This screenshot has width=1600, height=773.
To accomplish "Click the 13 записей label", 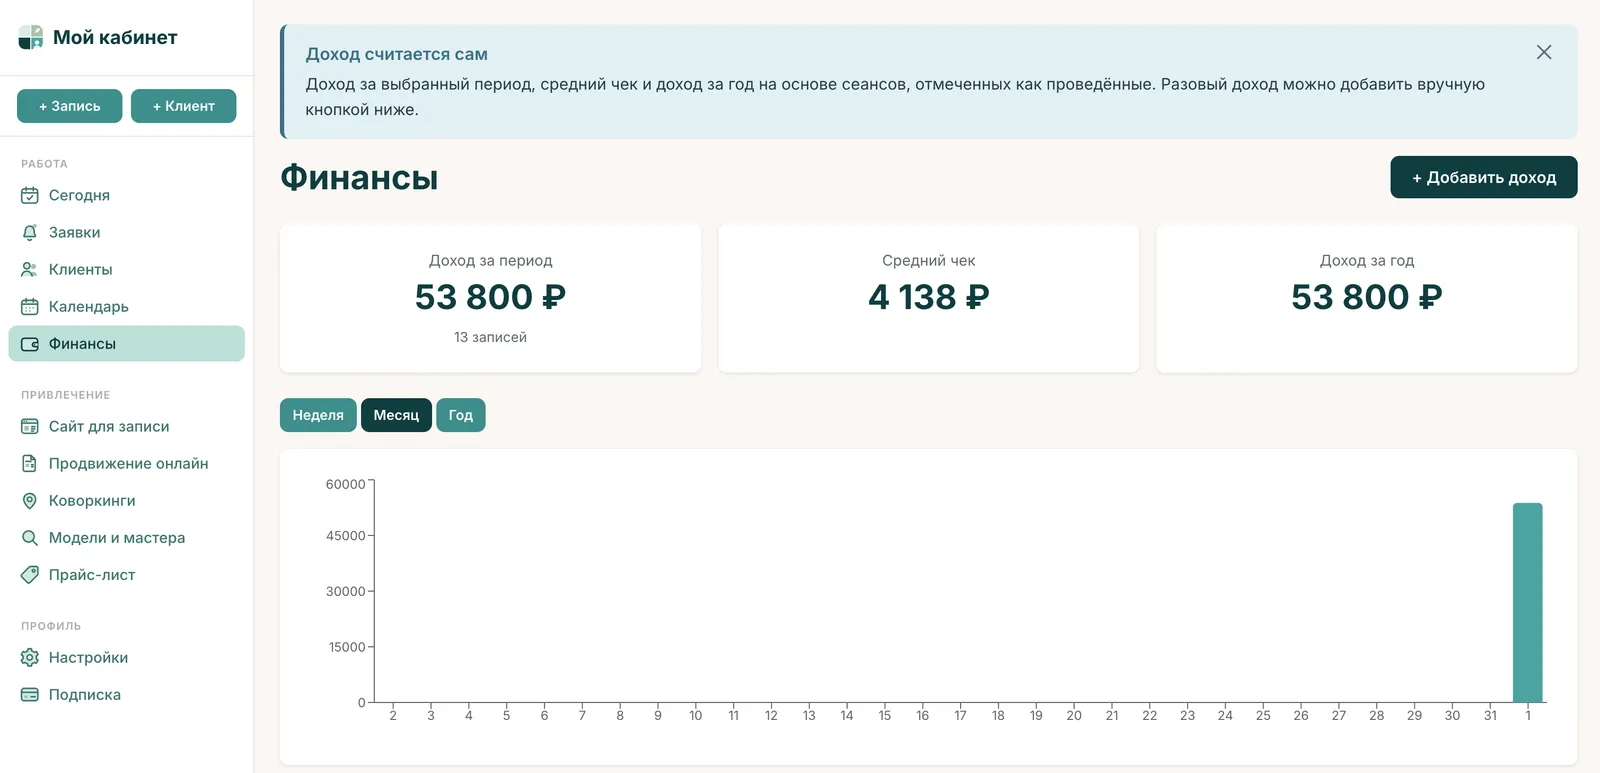I will [x=490, y=337].
